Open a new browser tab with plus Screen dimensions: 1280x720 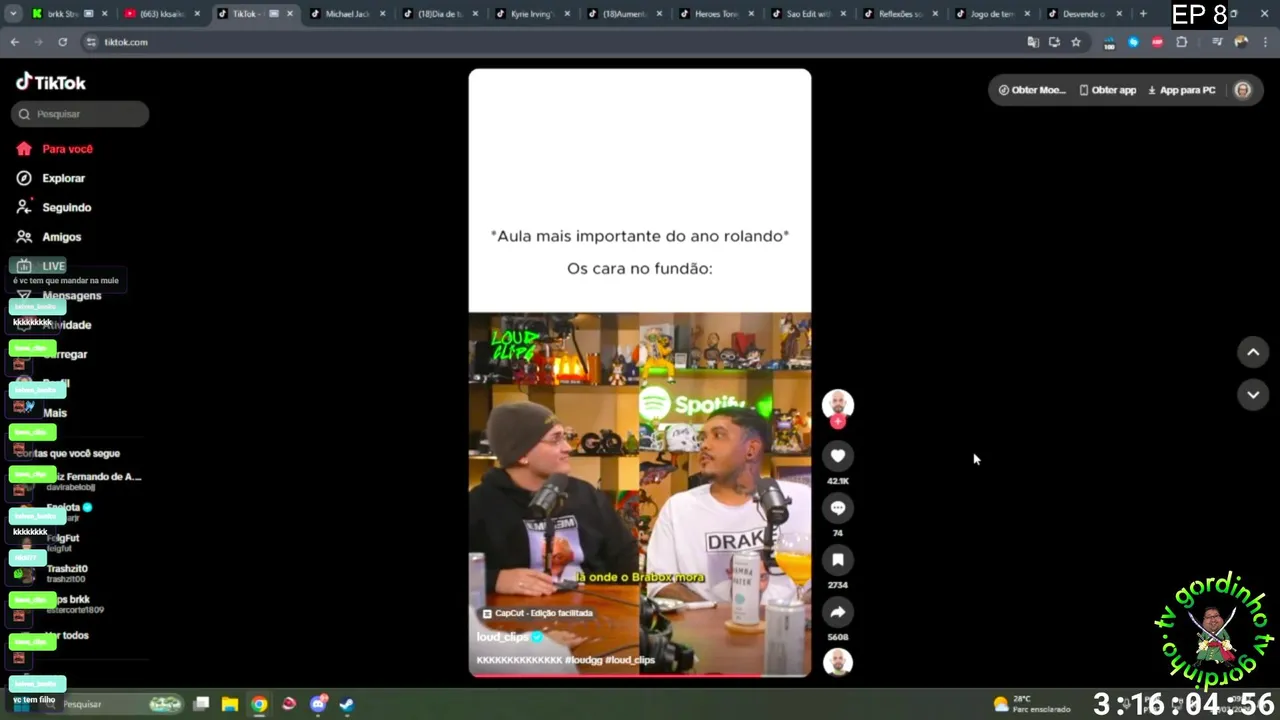point(1143,14)
